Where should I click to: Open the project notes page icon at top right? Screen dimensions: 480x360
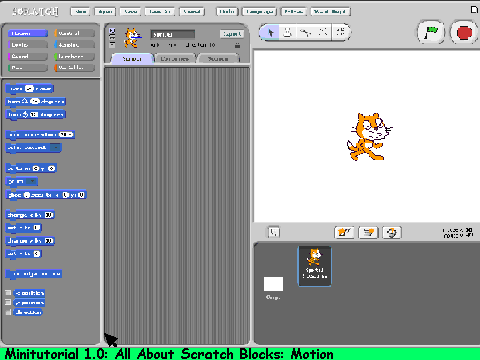(x=474, y=10)
